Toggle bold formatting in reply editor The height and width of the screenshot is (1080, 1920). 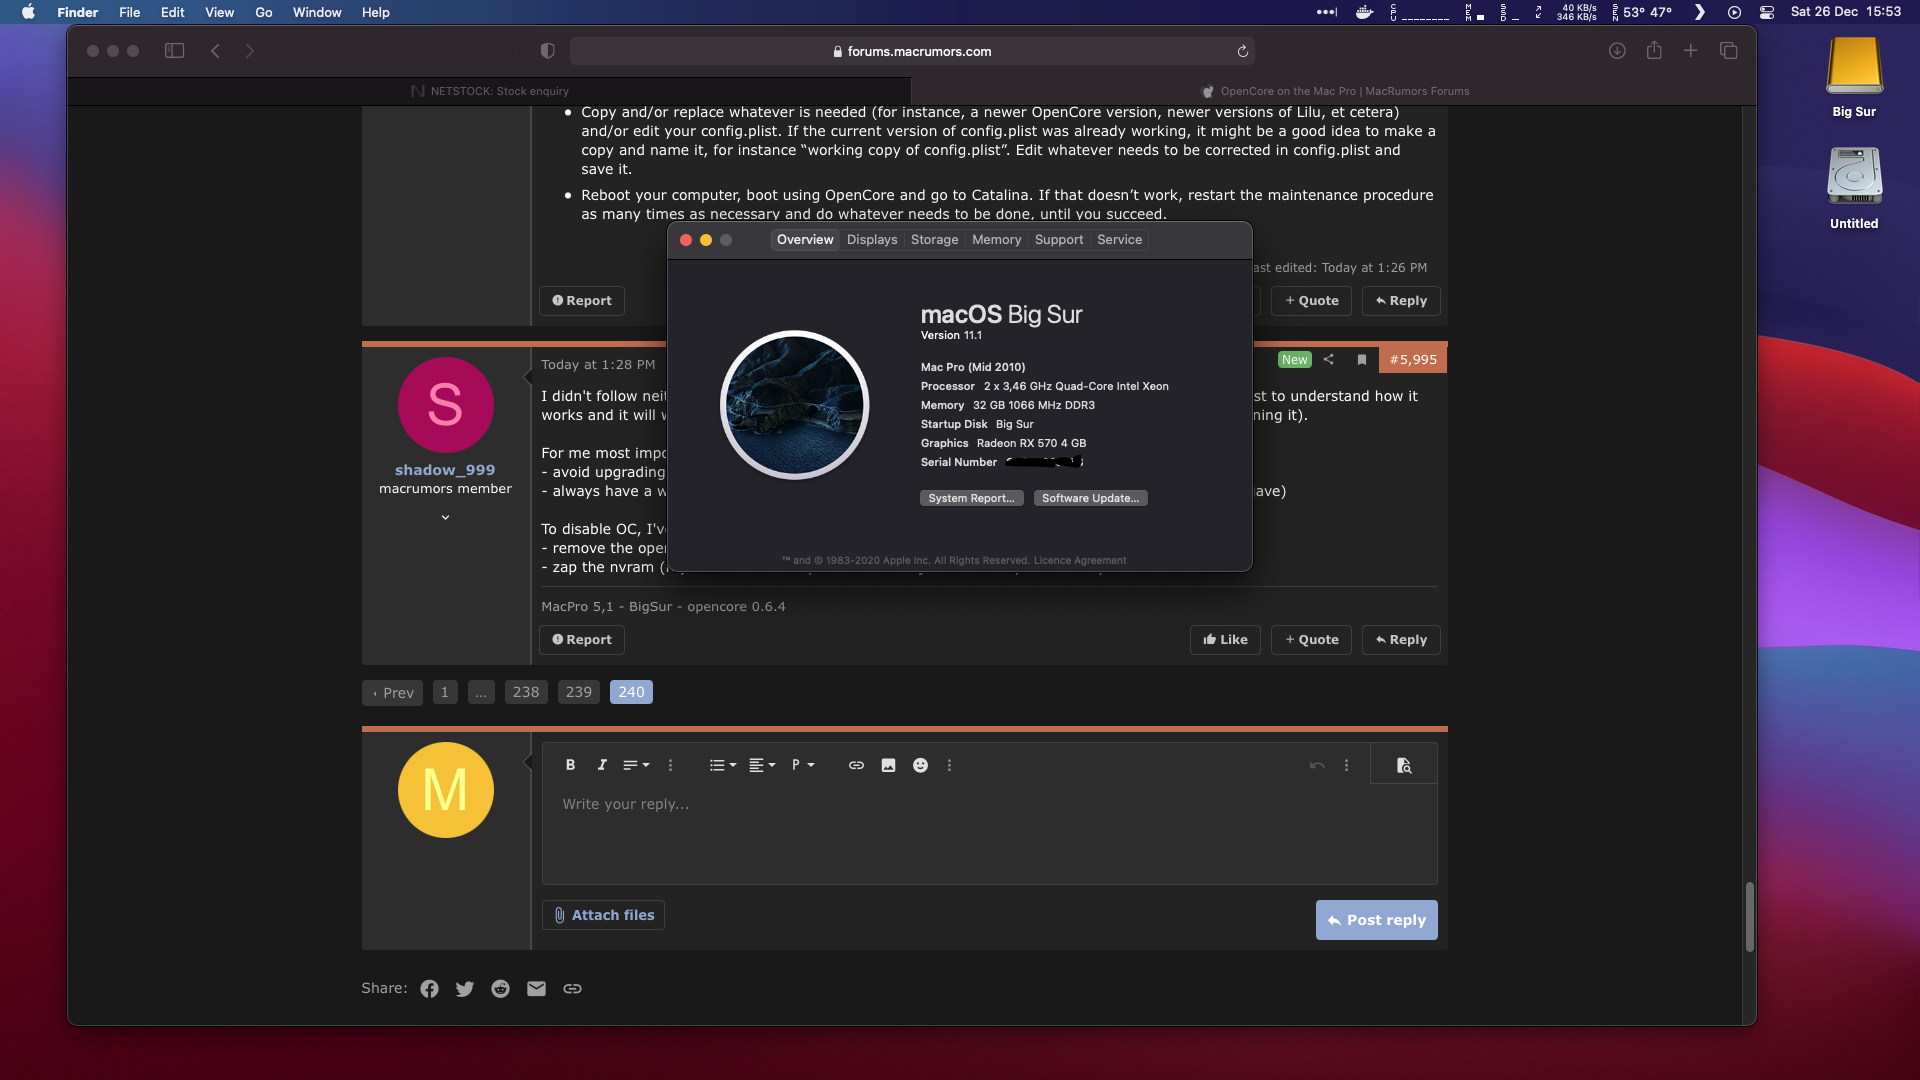point(570,765)
